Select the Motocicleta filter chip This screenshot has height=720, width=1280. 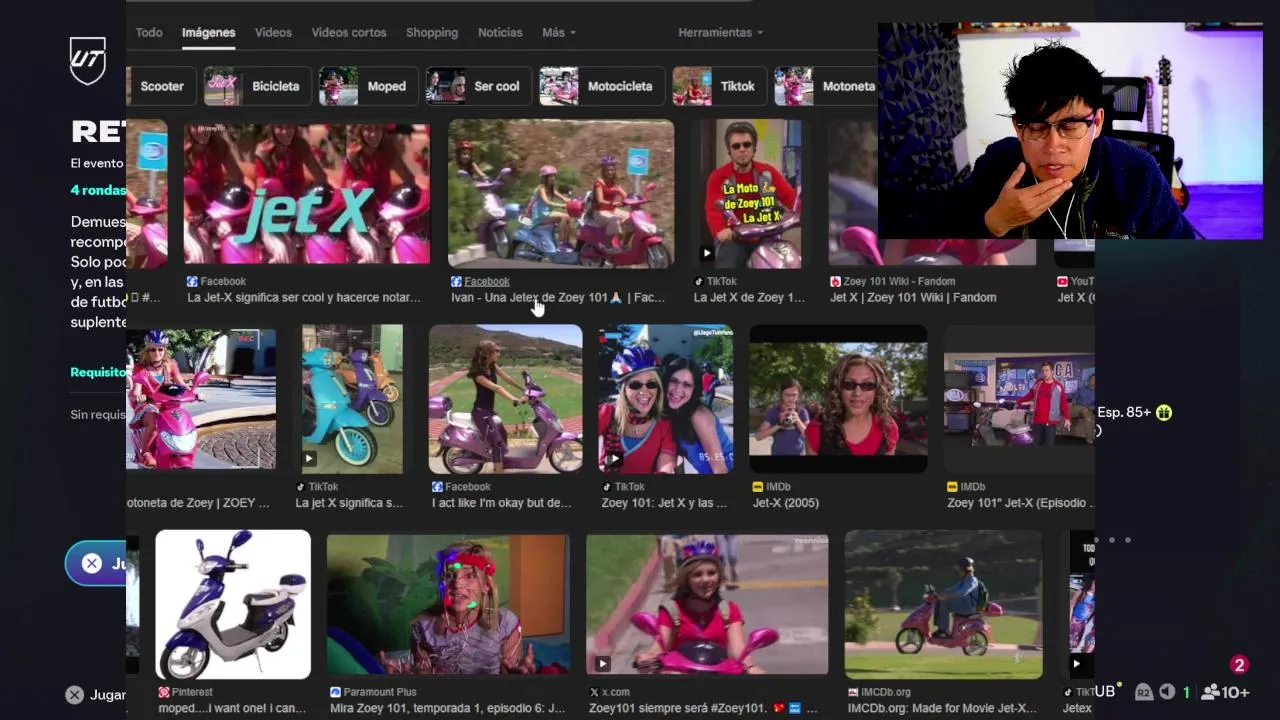point(601,86)
